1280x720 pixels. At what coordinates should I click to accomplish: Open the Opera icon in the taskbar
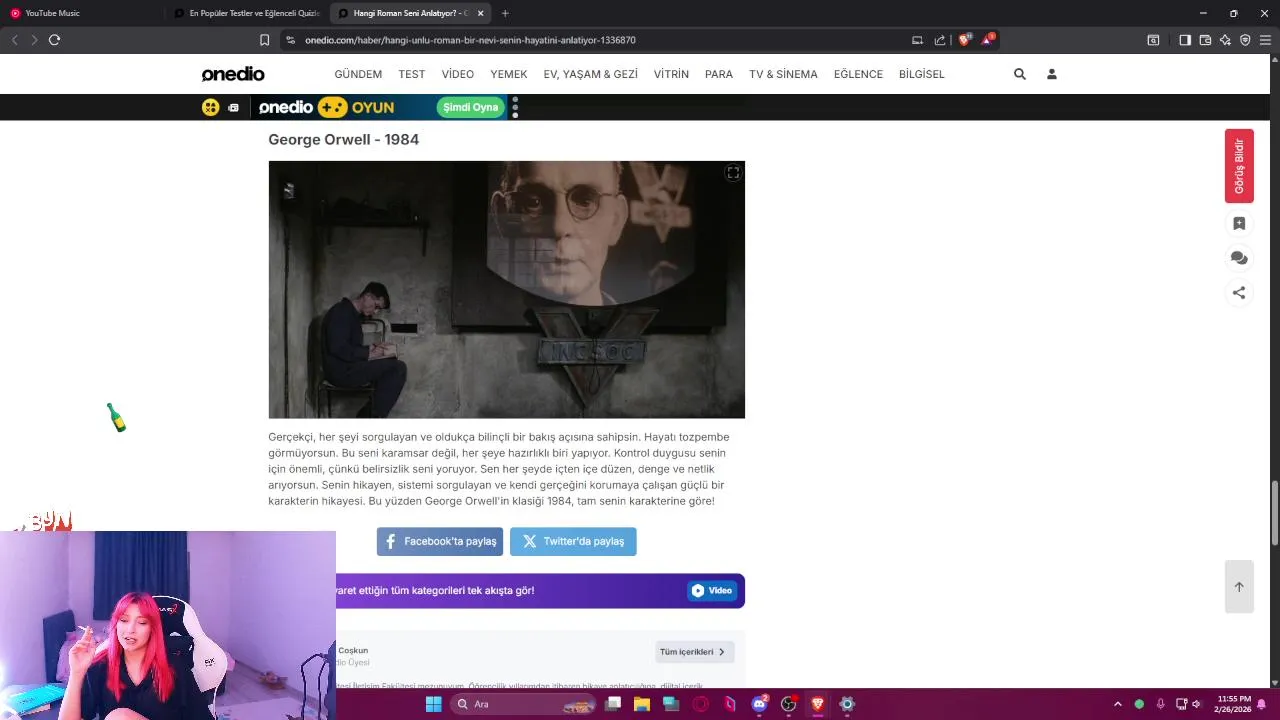click(701, 704)
